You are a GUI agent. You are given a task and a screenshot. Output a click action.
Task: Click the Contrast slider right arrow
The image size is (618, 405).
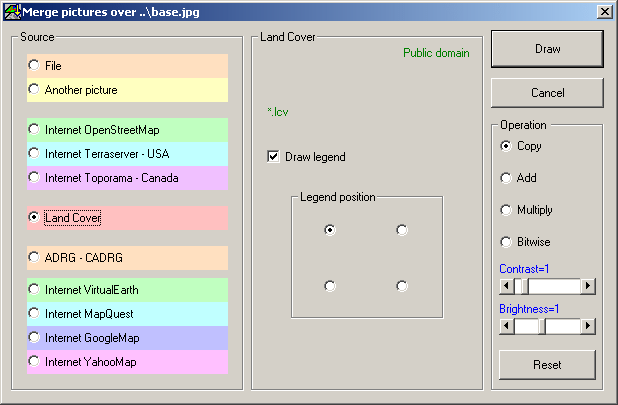pyautogui.click(x=588, y=286)
